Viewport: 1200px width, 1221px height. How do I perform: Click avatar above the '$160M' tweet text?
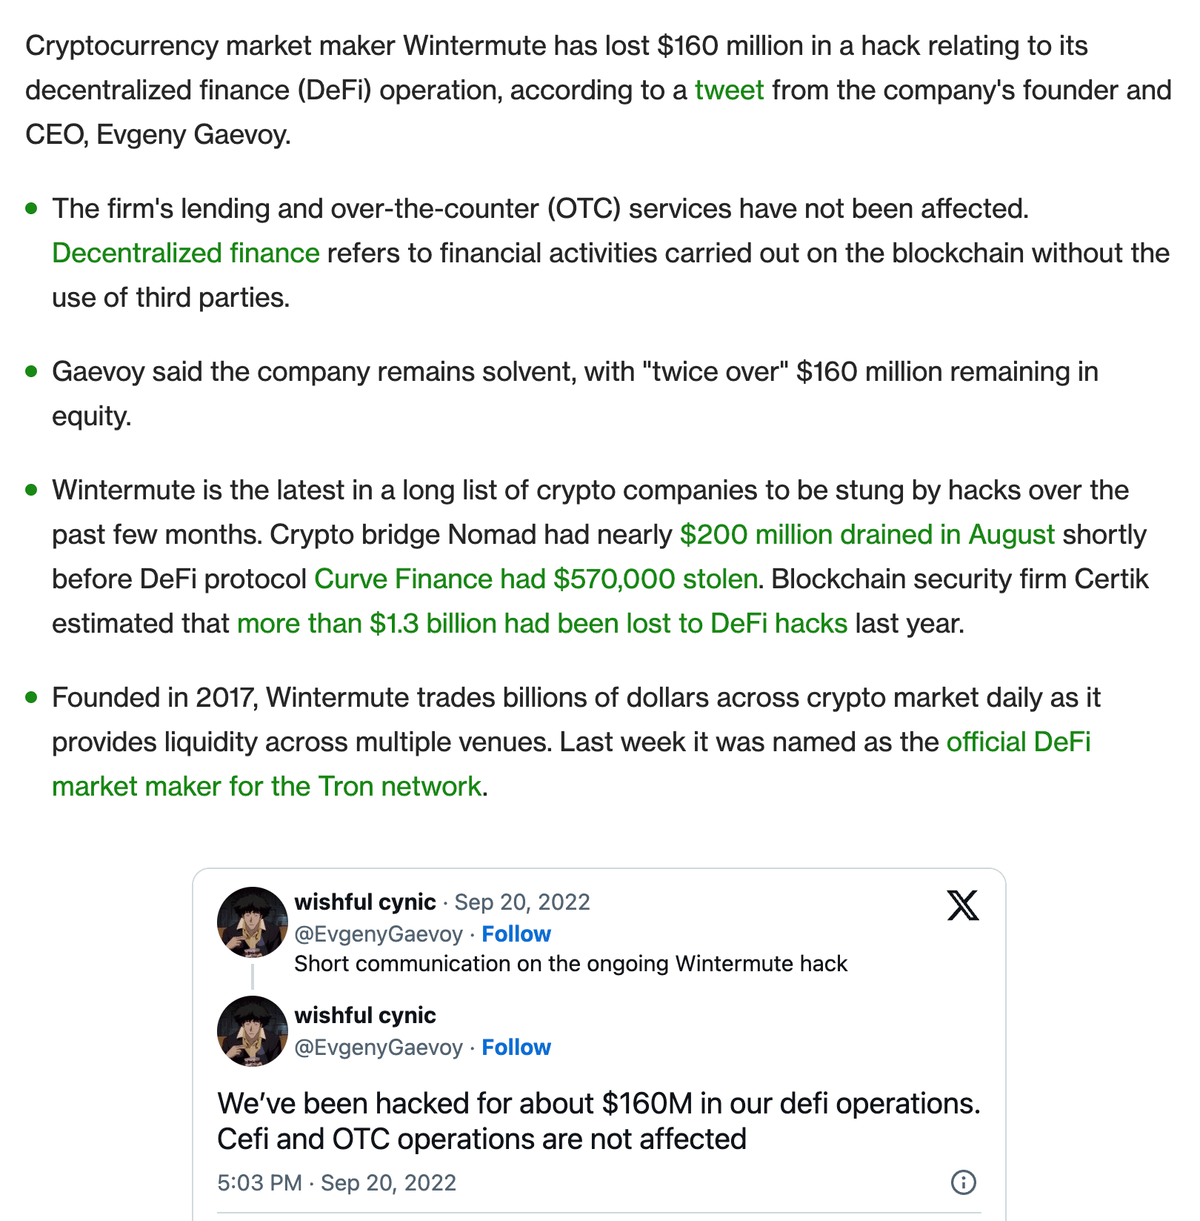[x=252, y=1031]
